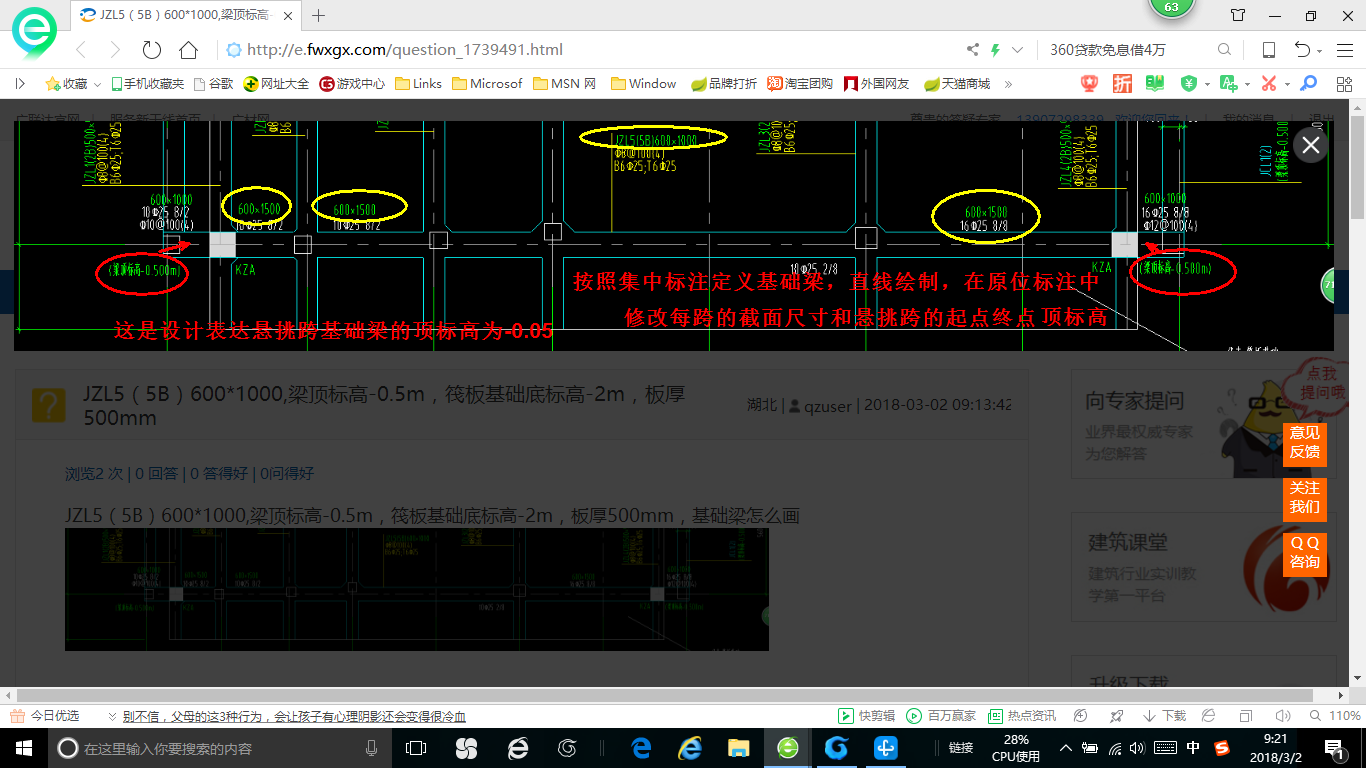This screenshot has width=1366, height=768.
Task: Click the browser forward arrow
Action: [x=115, y=50]
